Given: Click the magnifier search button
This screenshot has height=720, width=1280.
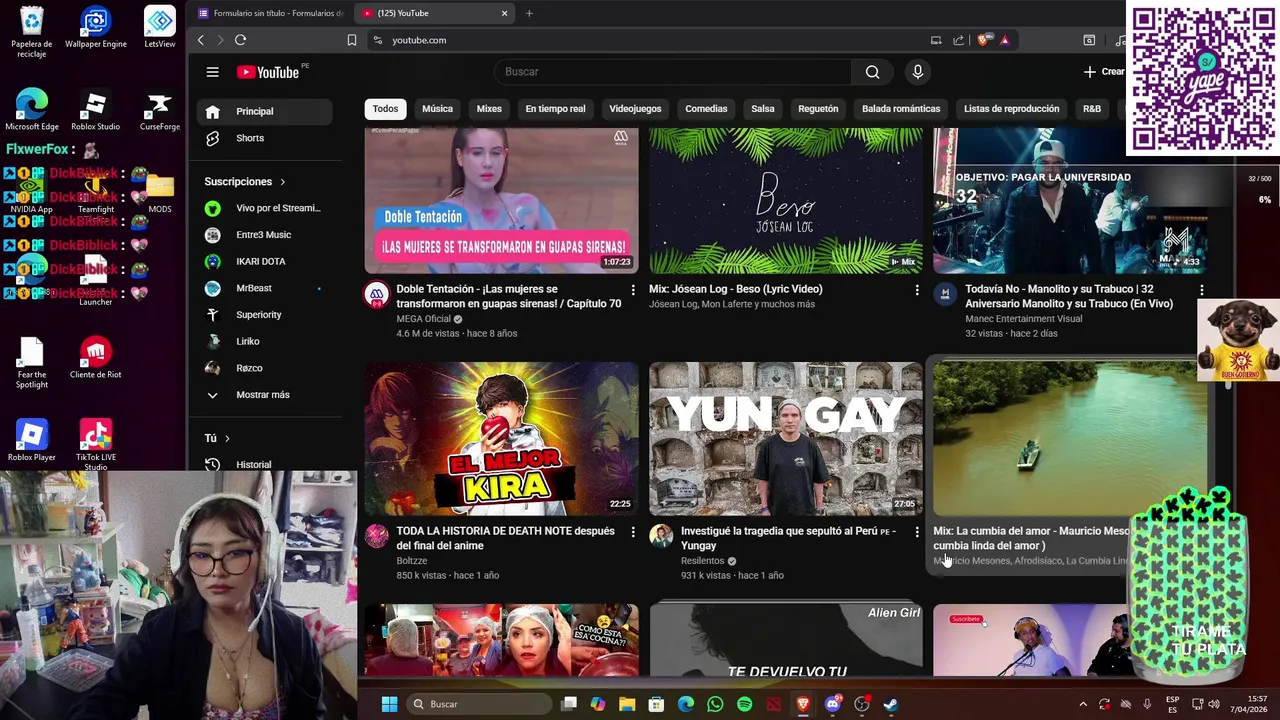Looking at the screenshot, I should [x=872, y=72].
